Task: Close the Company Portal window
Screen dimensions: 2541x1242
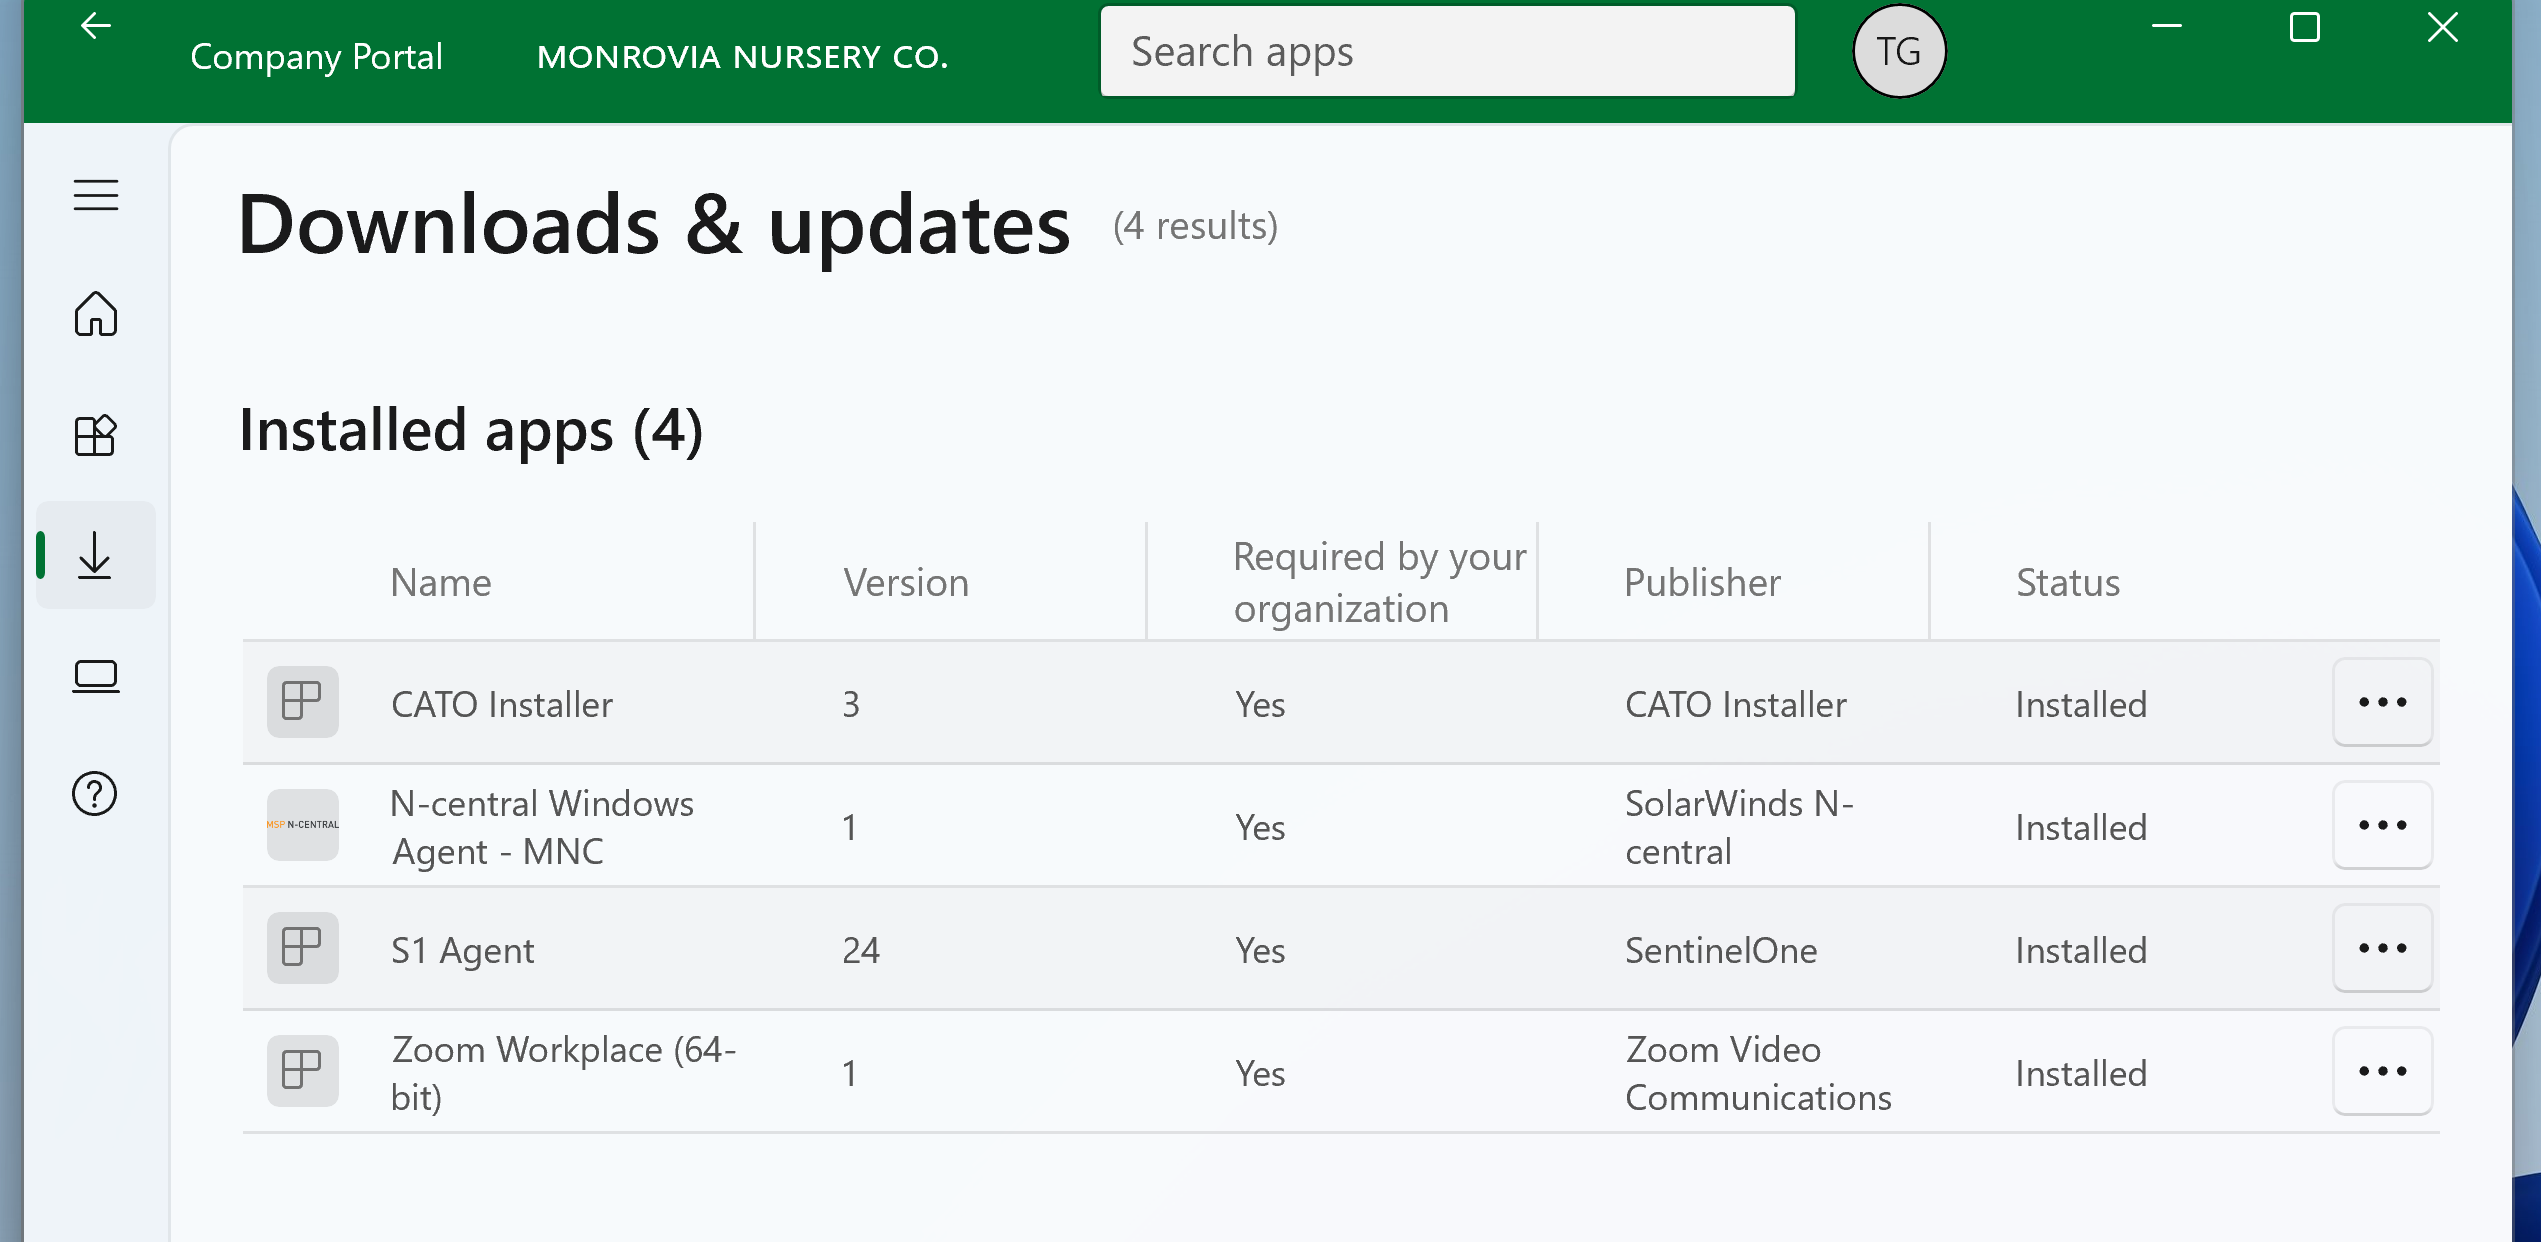Action: click(x=2442, y=27)
